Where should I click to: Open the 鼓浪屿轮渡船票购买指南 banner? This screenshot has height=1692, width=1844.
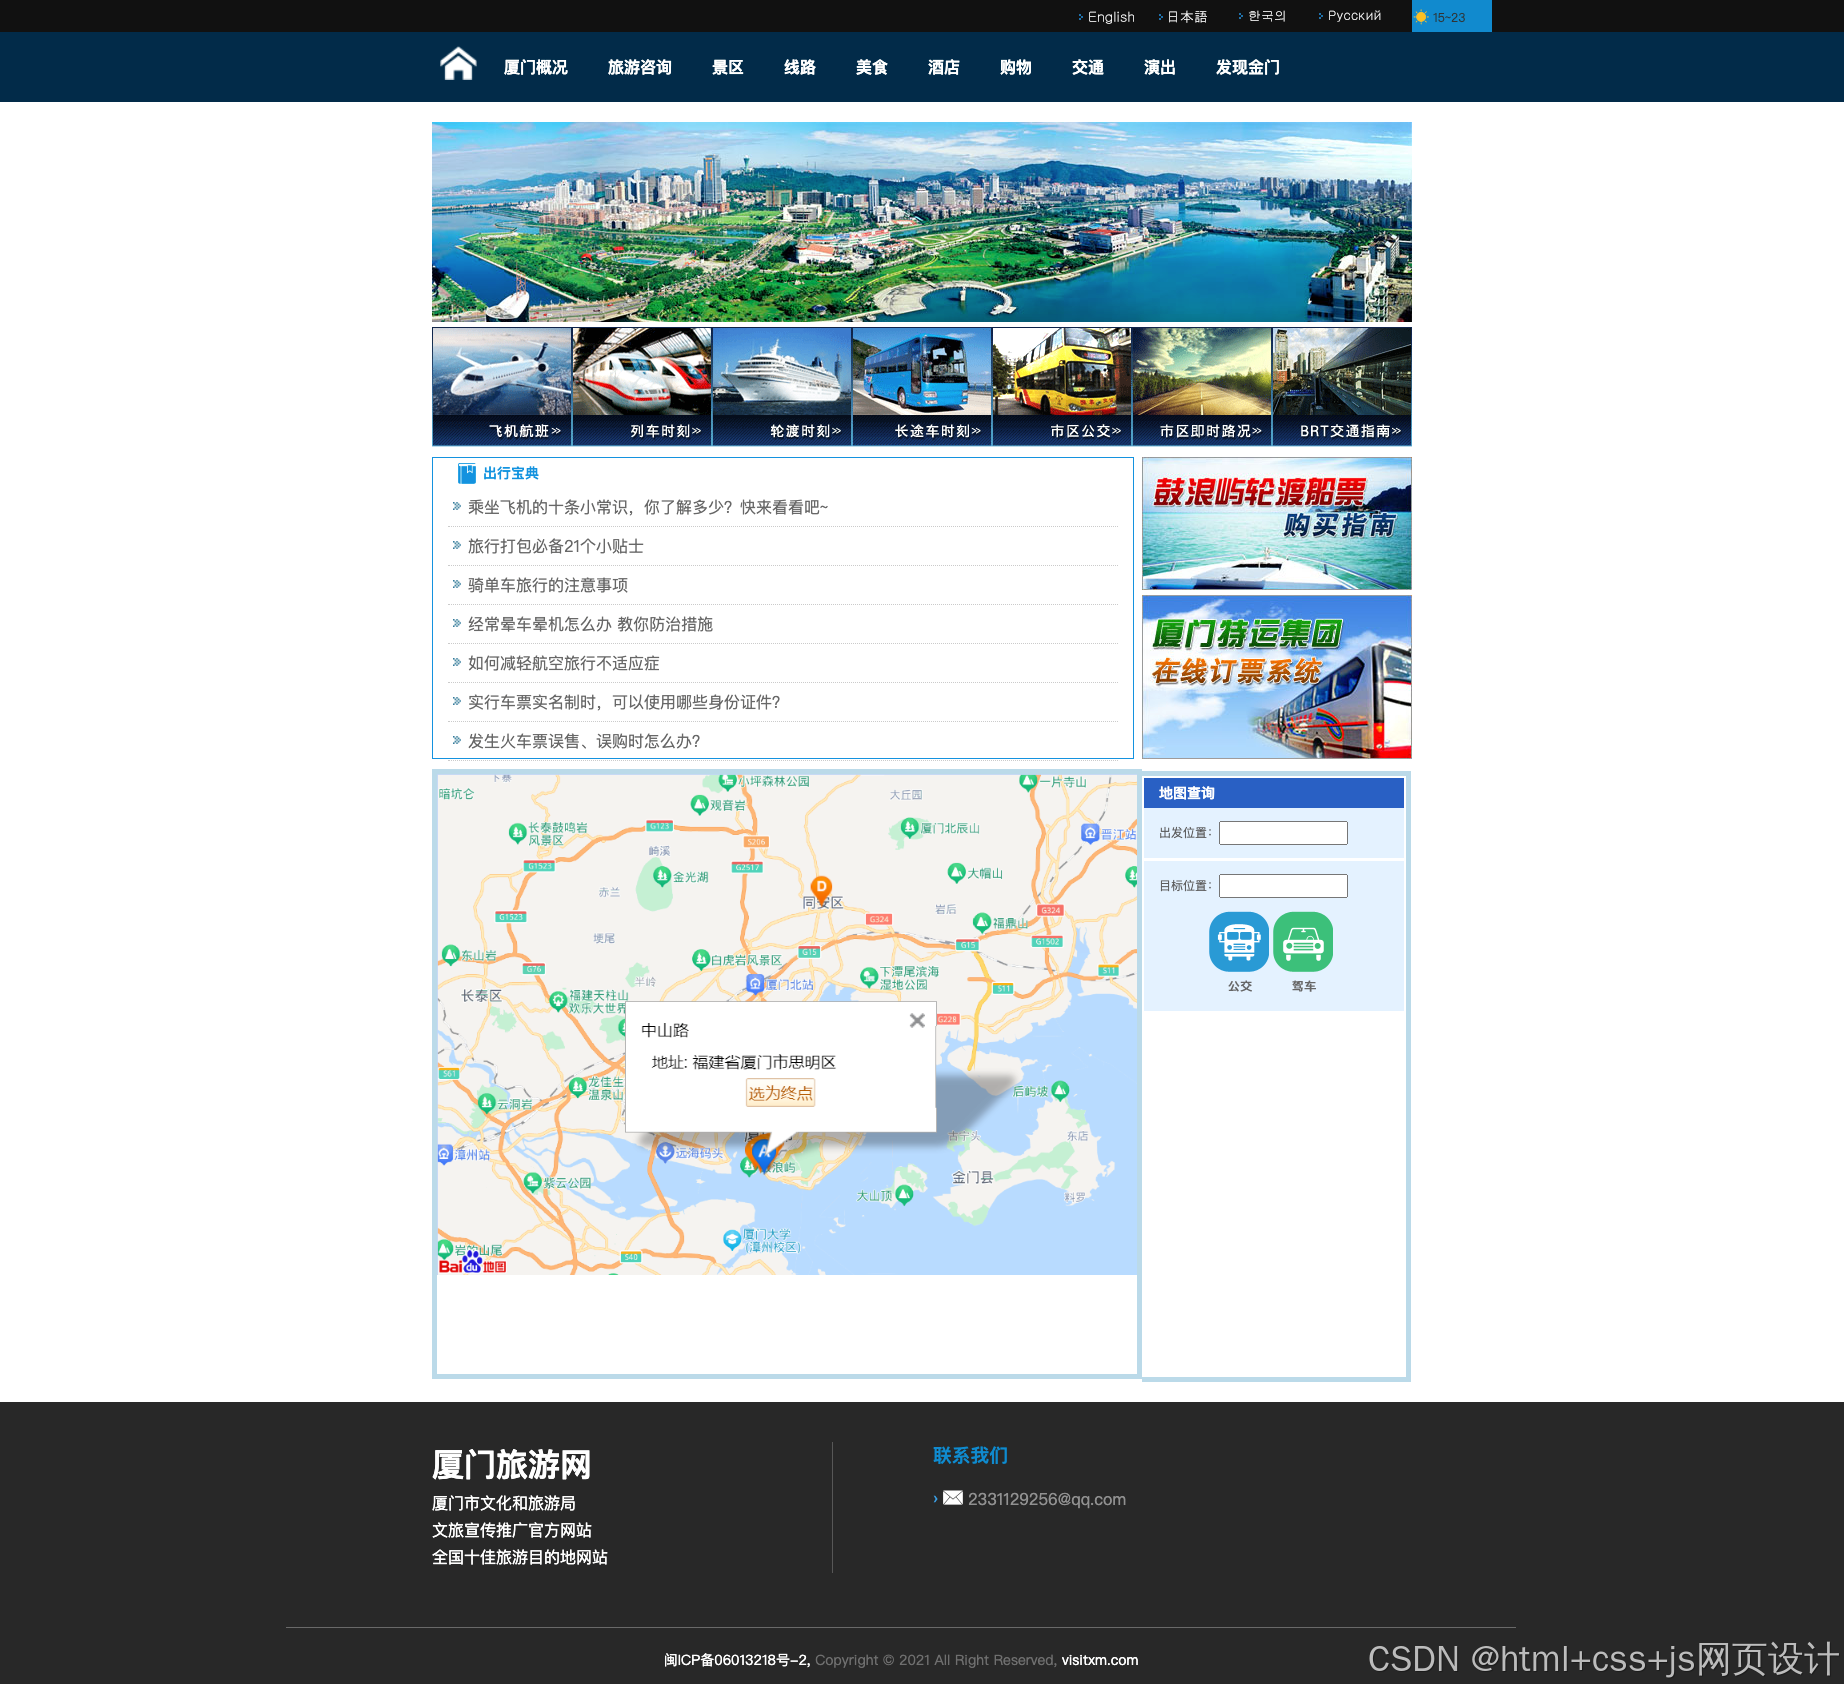pyautogui.click(x=1276, y=524)
